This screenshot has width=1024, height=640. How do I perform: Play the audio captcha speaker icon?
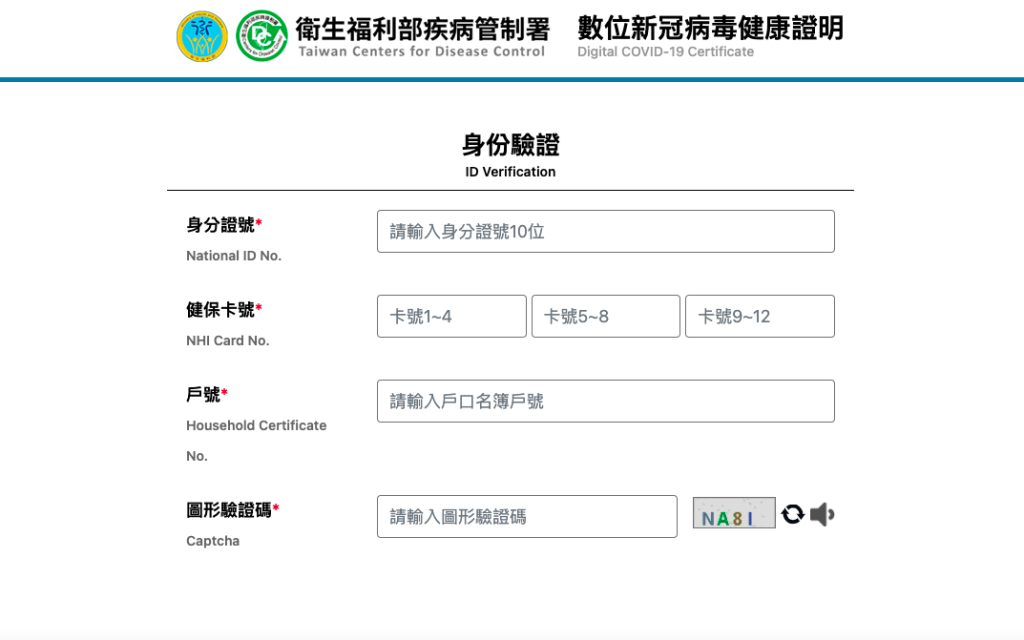(x=822, y=514)
